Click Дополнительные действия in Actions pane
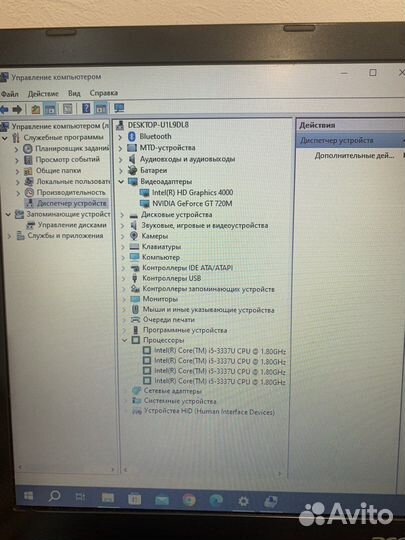 pos(354,156)
